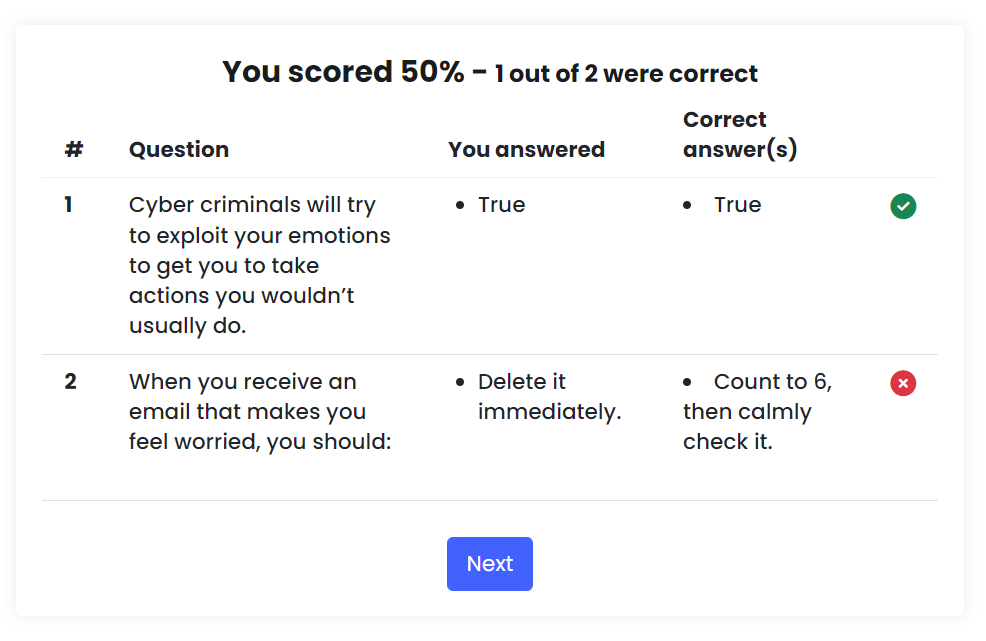
Task: Click the red cross icon for question 2
Action: [903, 383]
